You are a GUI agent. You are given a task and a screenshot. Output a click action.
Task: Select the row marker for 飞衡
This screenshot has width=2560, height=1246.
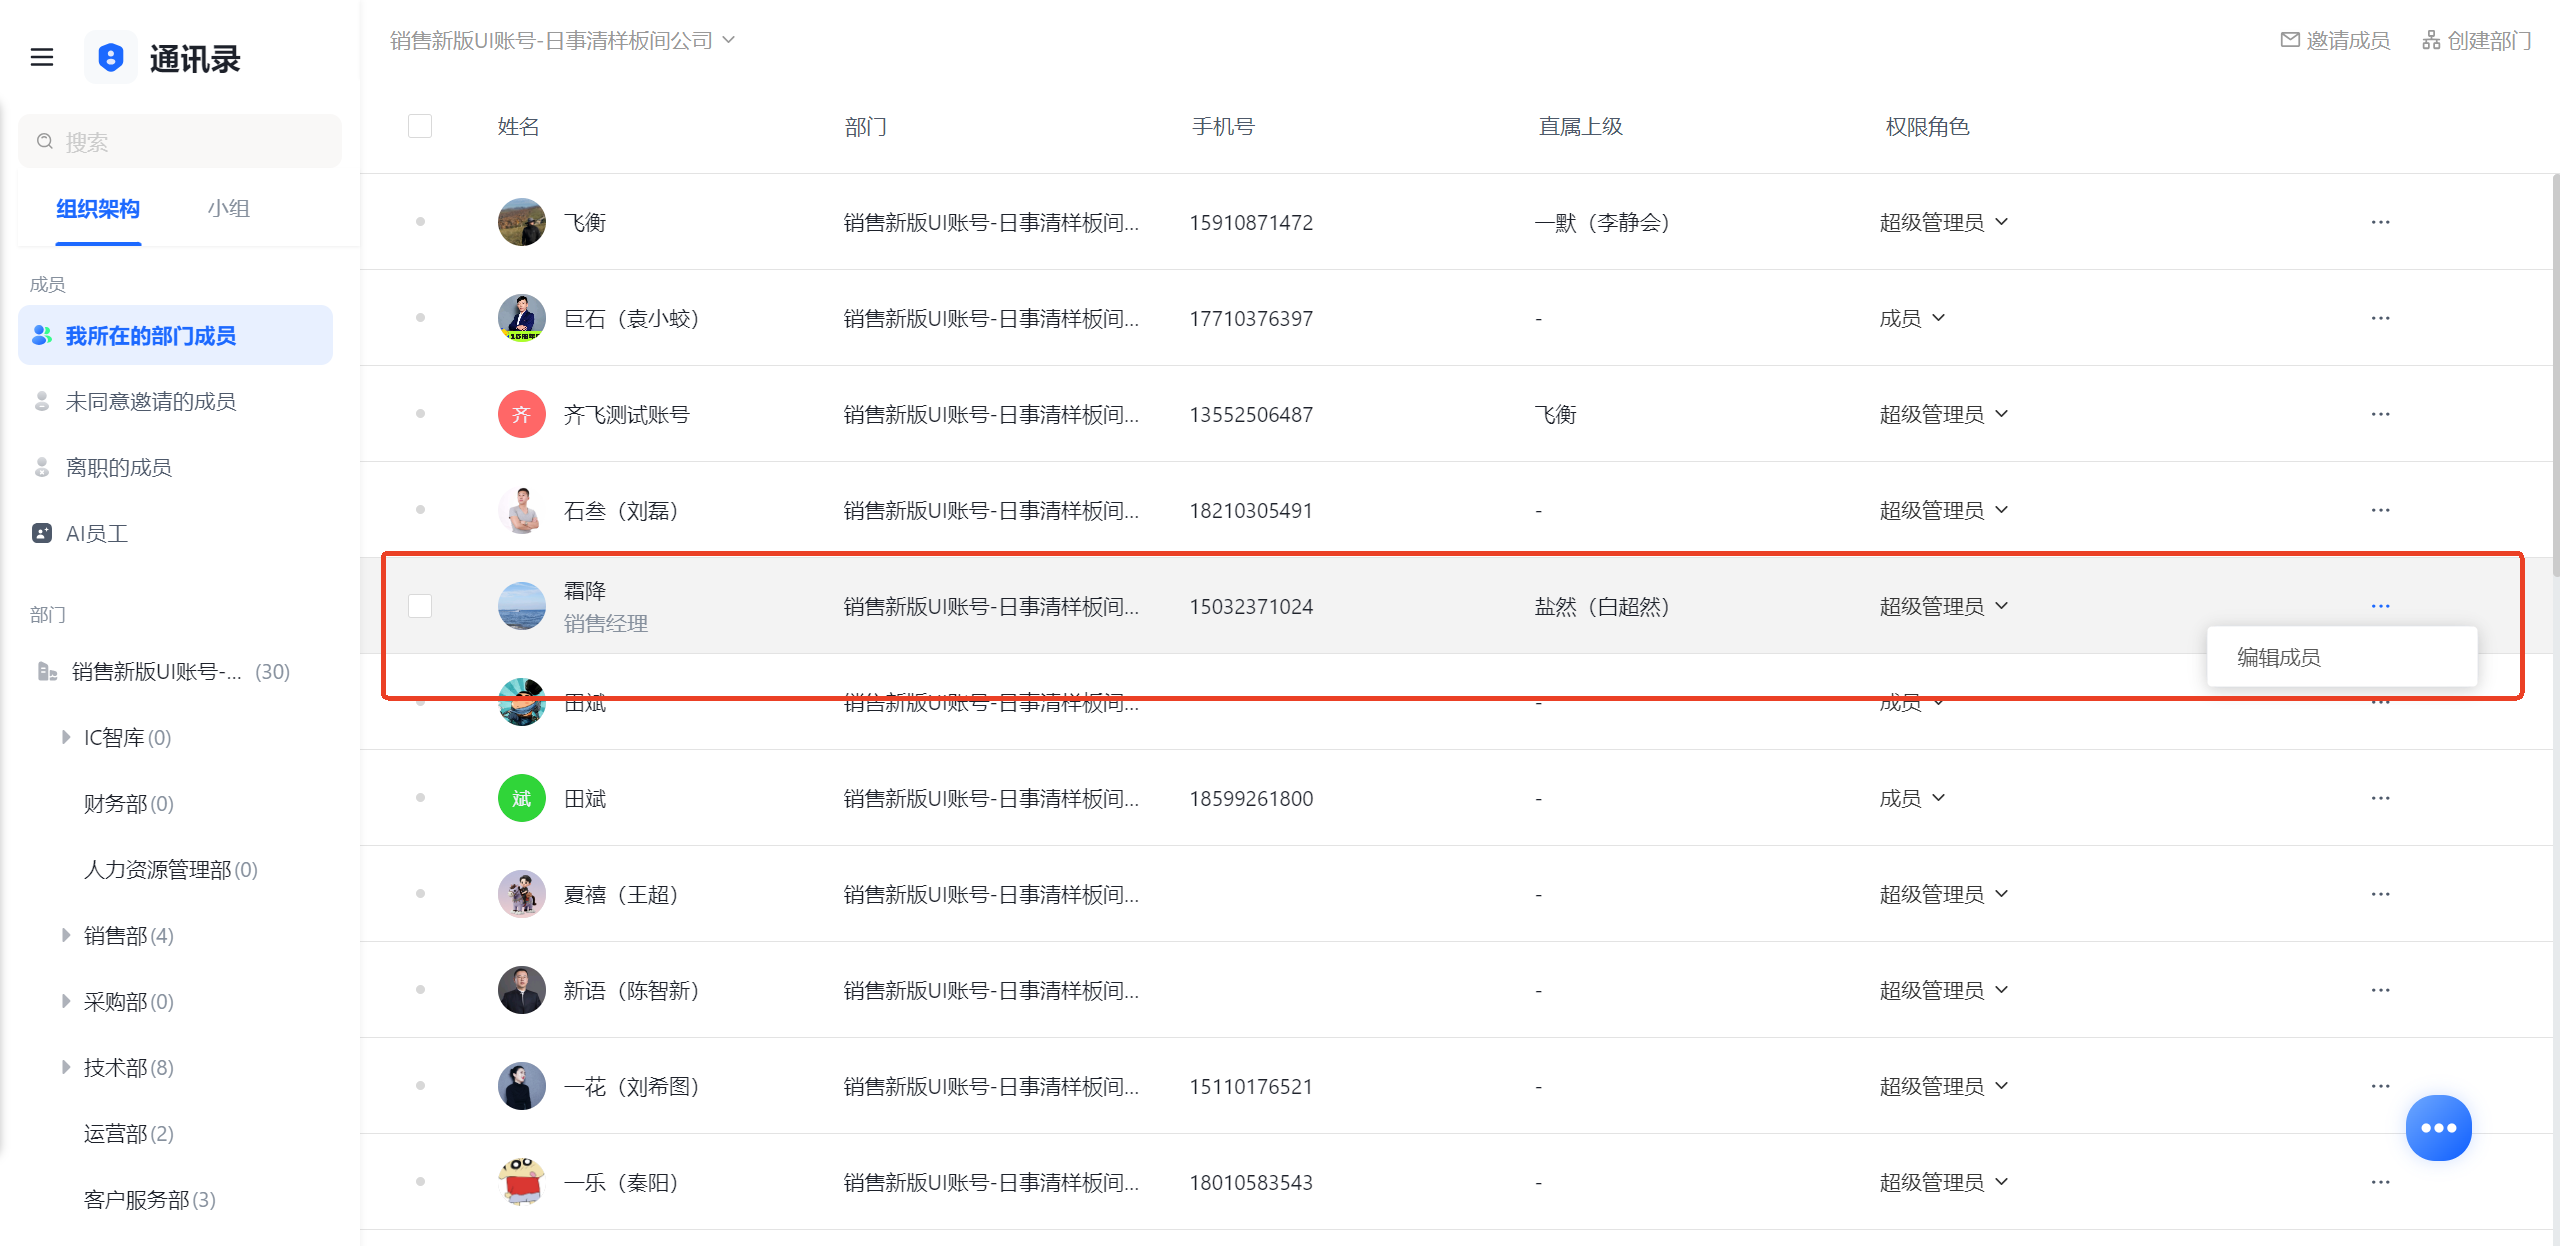[x=420, y=222]
